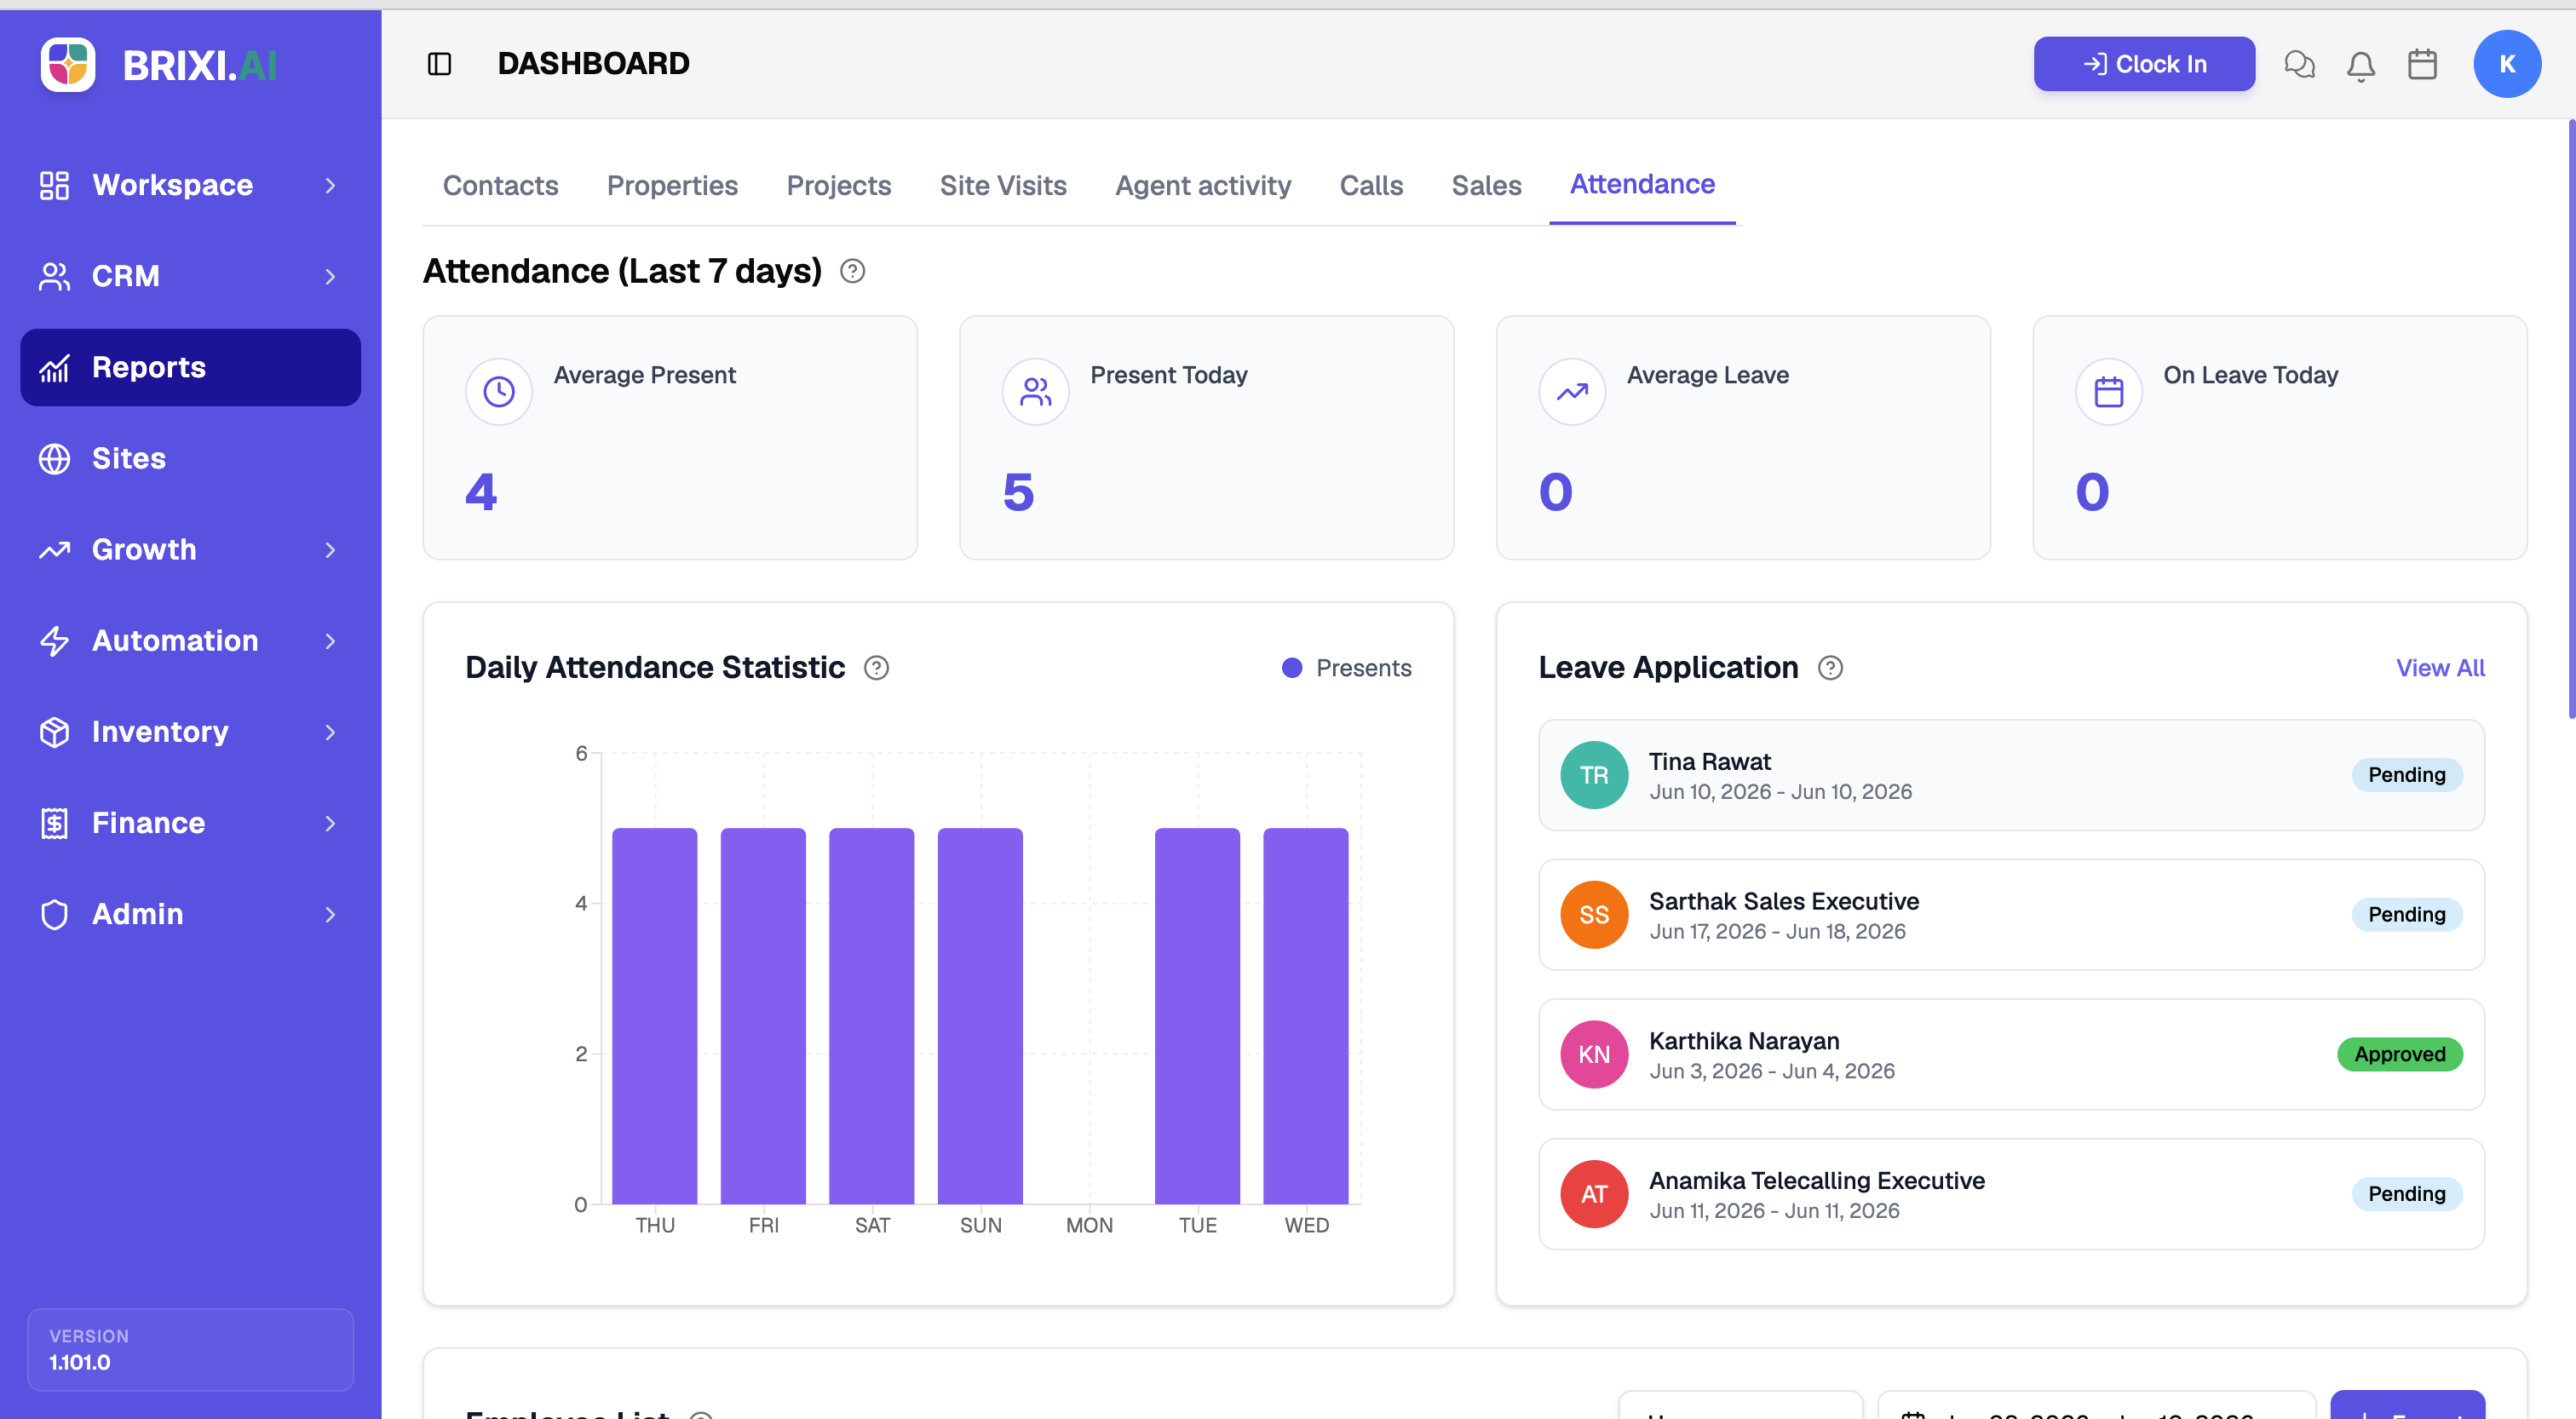Switch to the Sales tab
Viewport: 2576px width, 1419px height.
(x=1486, y=185)
